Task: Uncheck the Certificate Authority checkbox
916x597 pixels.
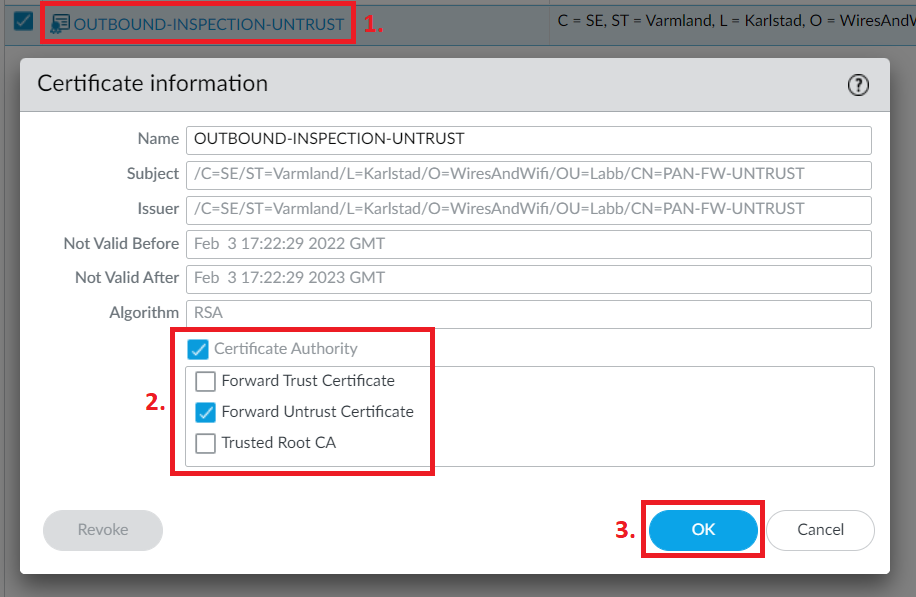Action: 198,349
